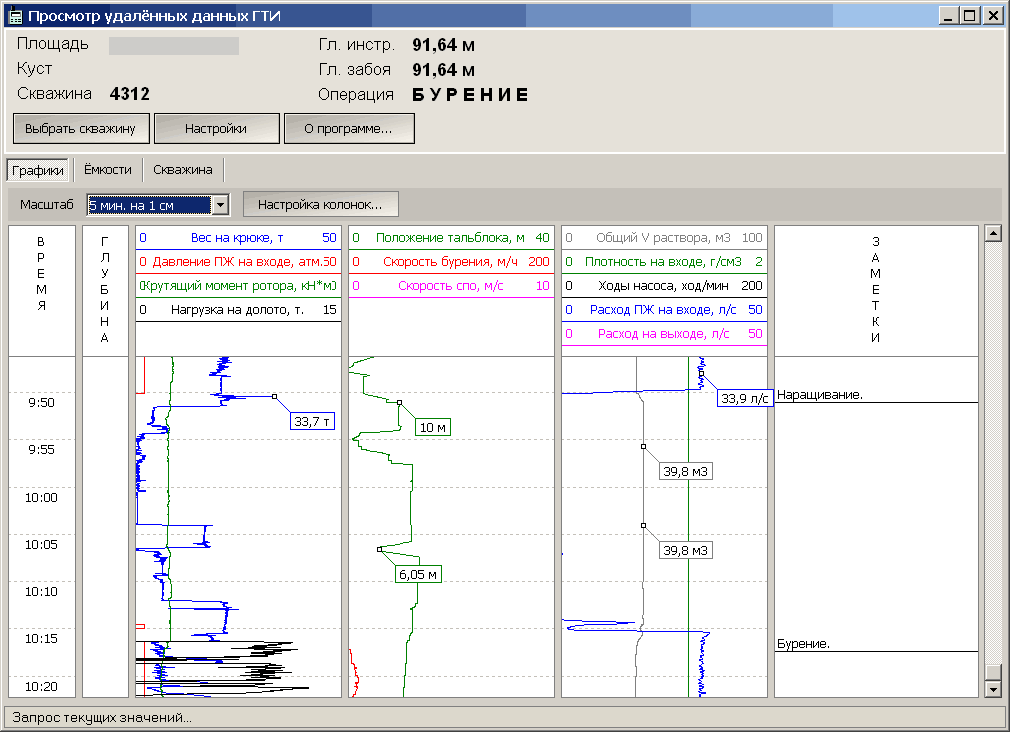Open the Выбрать скважину dialog

pyautogui.click(x=81, y=128)
